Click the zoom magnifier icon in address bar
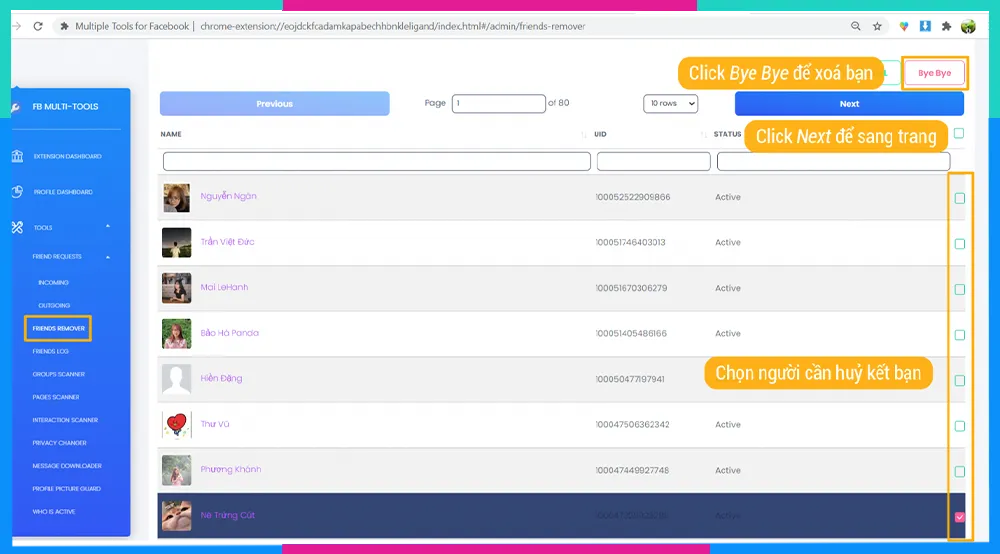 pos(856,26)
